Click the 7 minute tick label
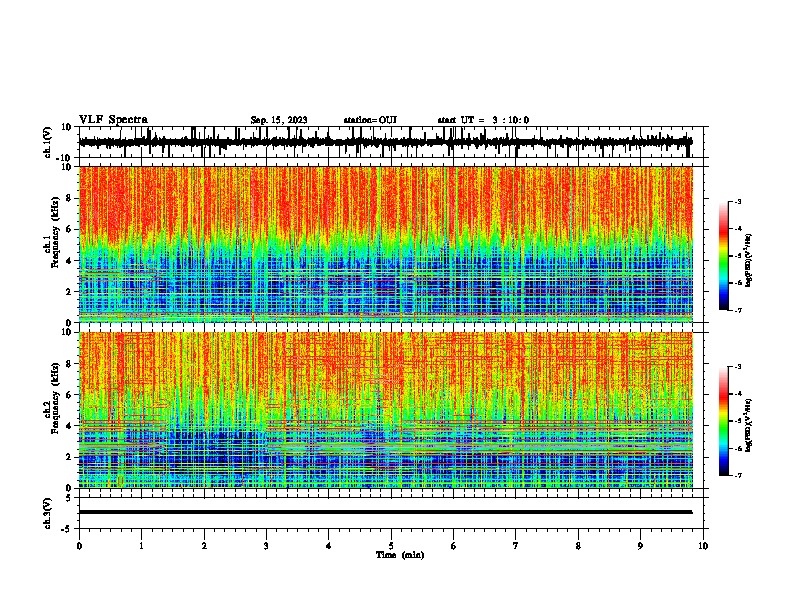This screenshot has height=612, width=792. tap(516, 546)
